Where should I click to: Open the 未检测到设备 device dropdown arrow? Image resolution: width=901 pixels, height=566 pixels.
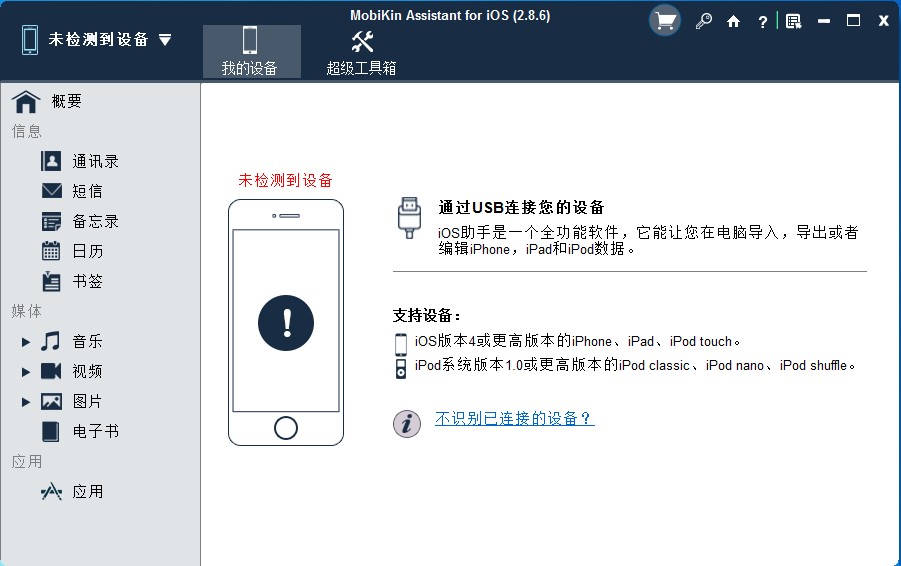pyautogui.click(x=165, y=40)
